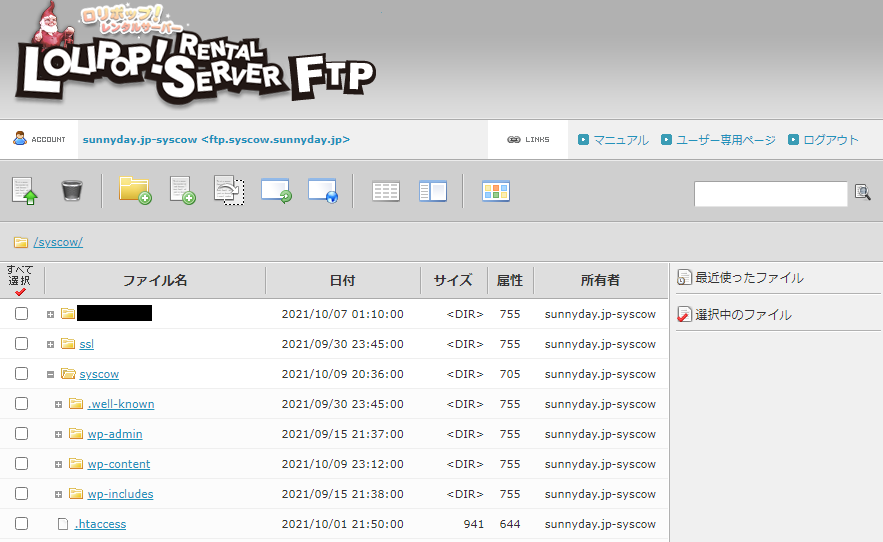Switch to the thumbnail view icon
Screen dimensions: 883x542
point(496,191)
